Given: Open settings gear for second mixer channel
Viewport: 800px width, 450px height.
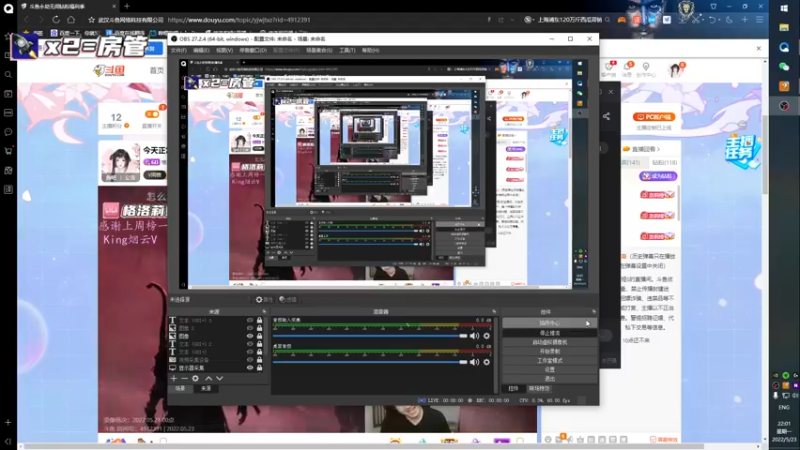Looking at the screenshot, I should [x=487, y=362].
